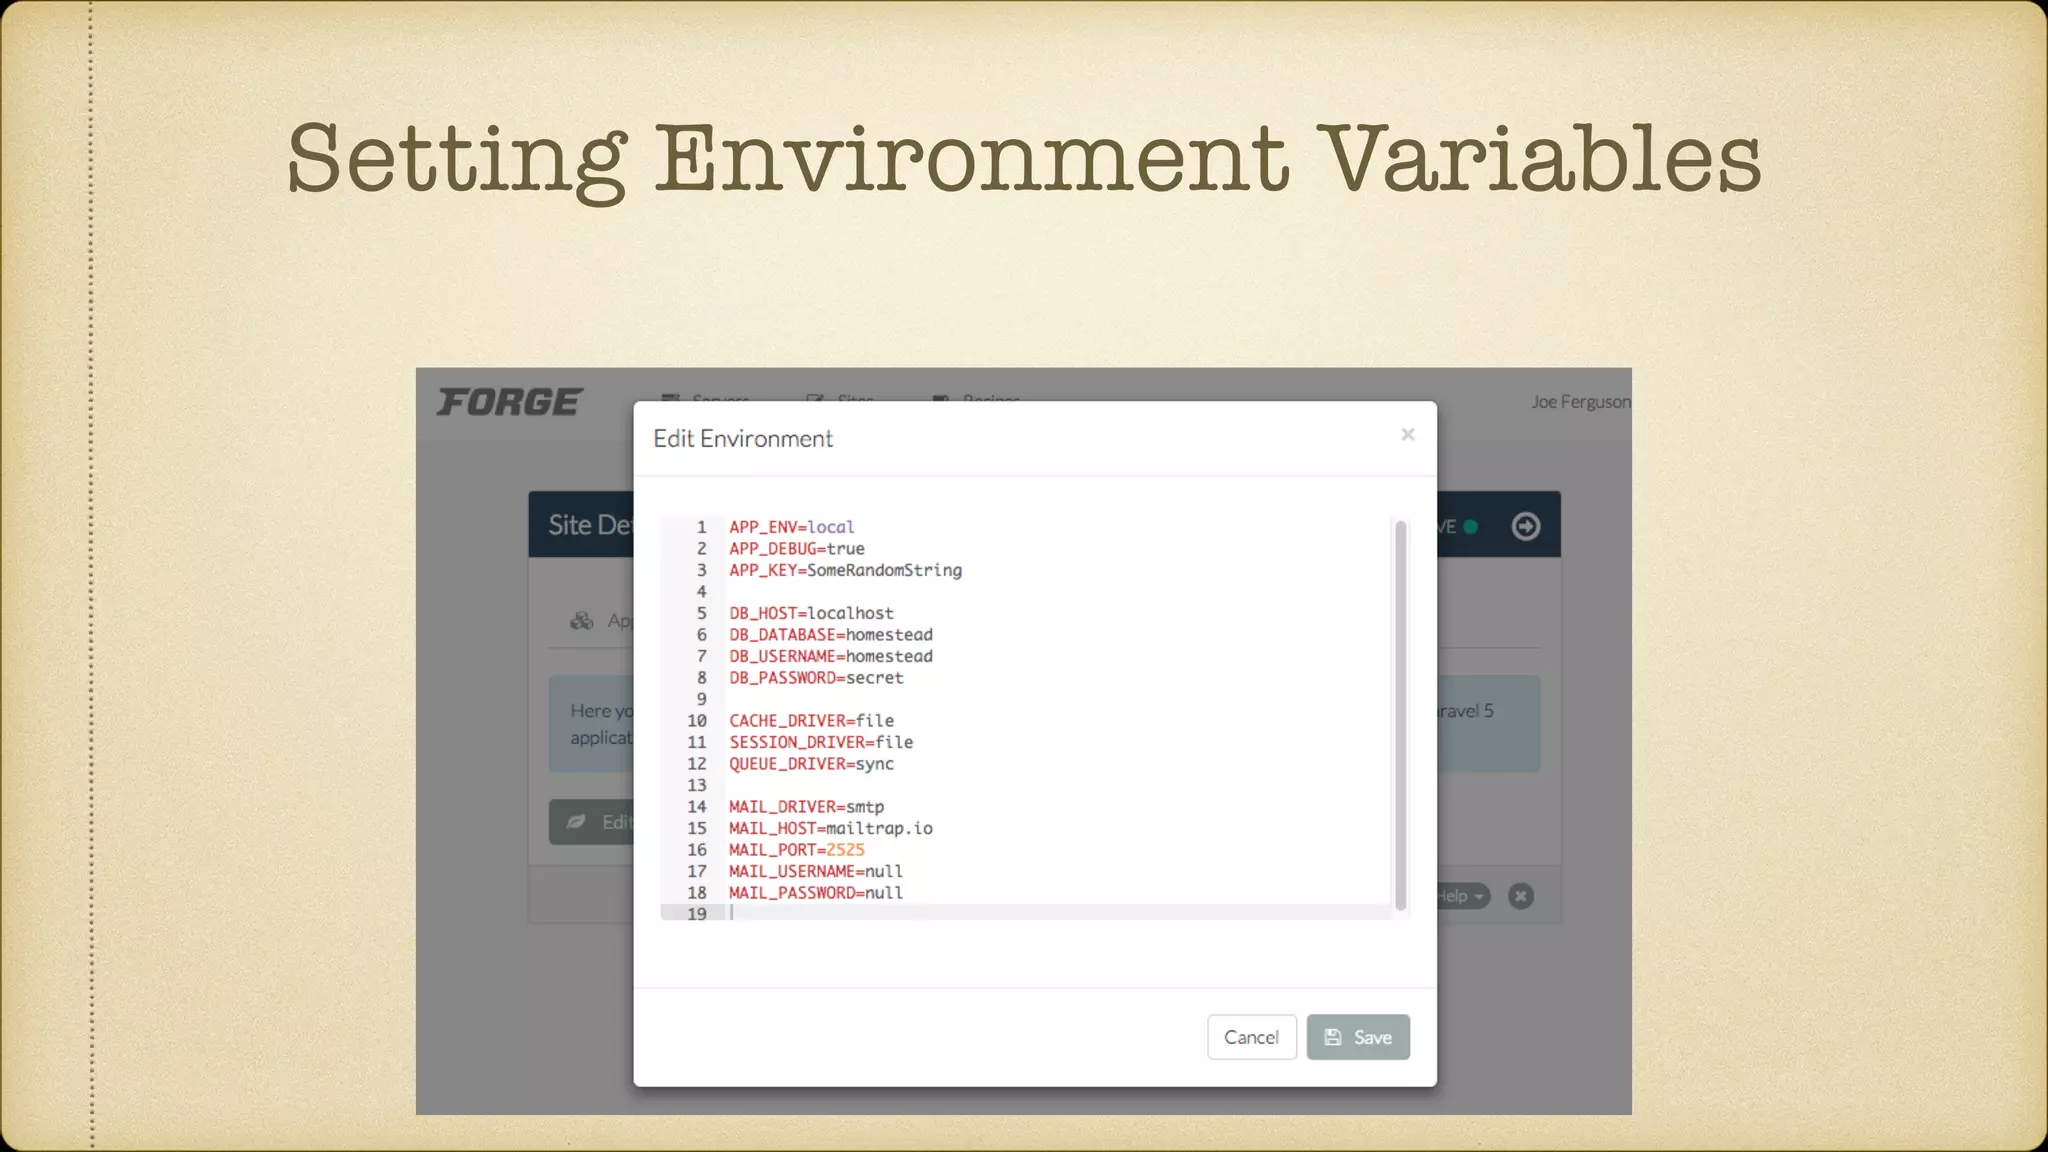The width and height of the screenshot is (2048, 1152).
Task: Click the circled X icon behind dialog
Action: pyautogui.click(x=1520, y=896)
